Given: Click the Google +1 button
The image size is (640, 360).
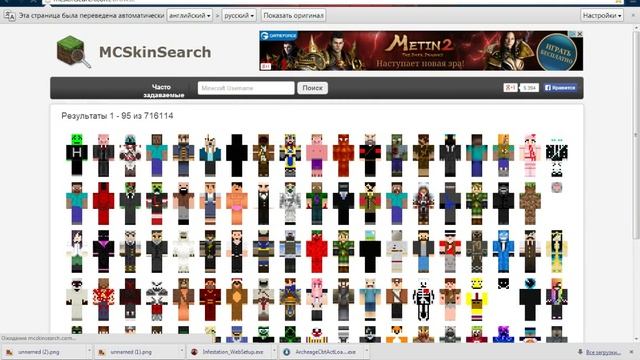Looking at the screenshot, I should [x=510, y=88].
